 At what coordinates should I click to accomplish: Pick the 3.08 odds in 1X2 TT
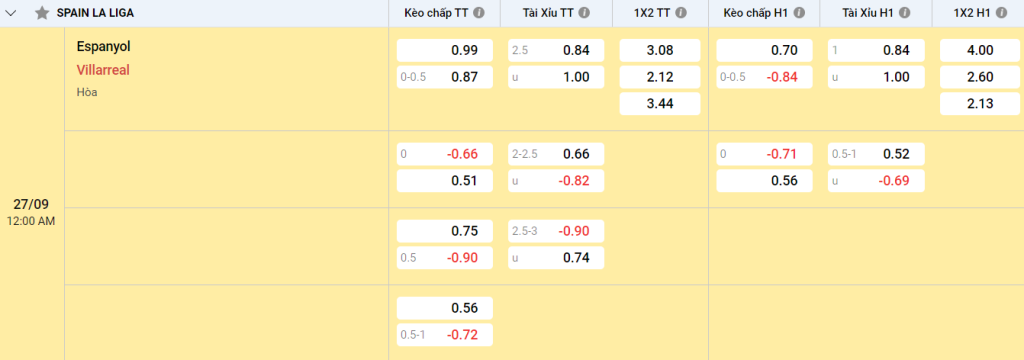tap(660, 50)
